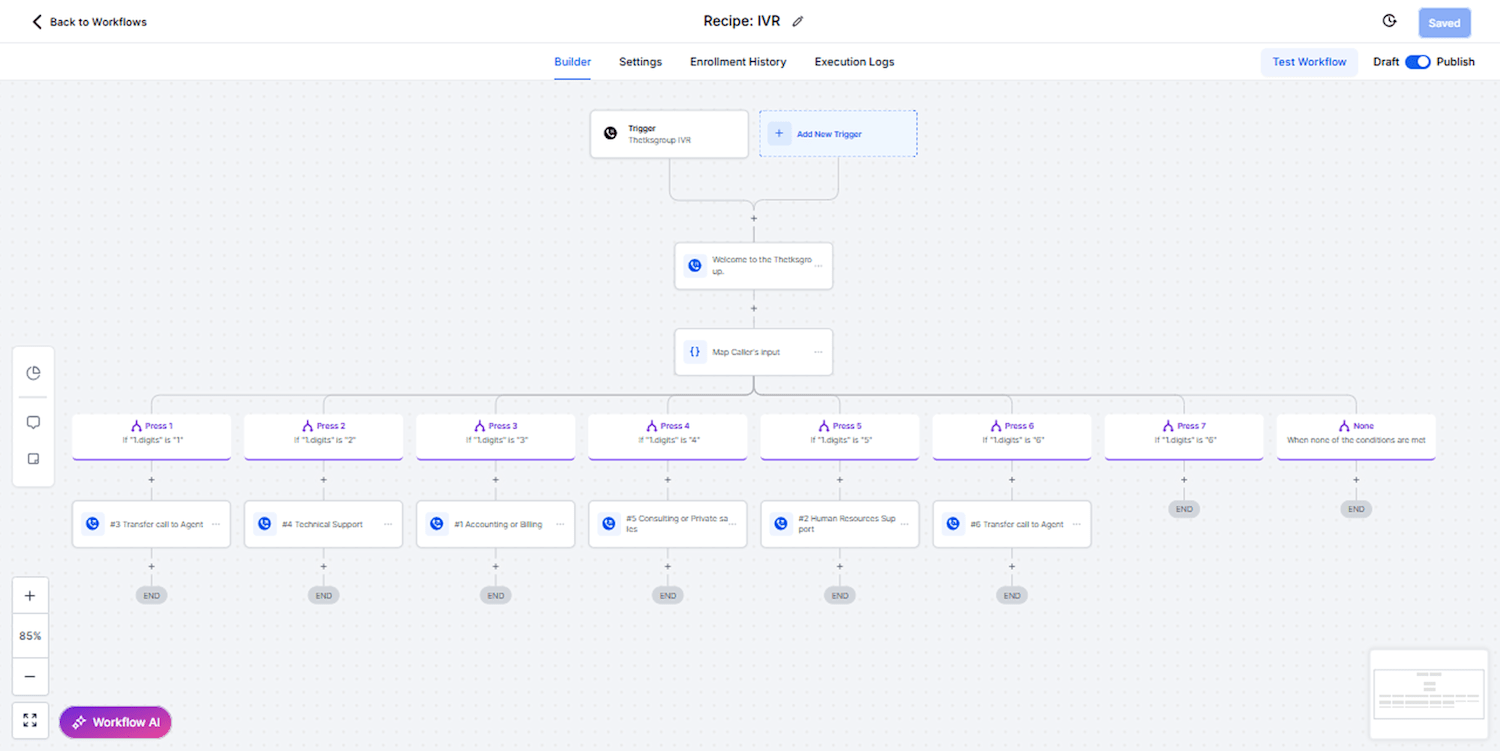Select the Press 3 branch condition
The height and width of the screenshot is (751, 1500).
coord(496,435)
